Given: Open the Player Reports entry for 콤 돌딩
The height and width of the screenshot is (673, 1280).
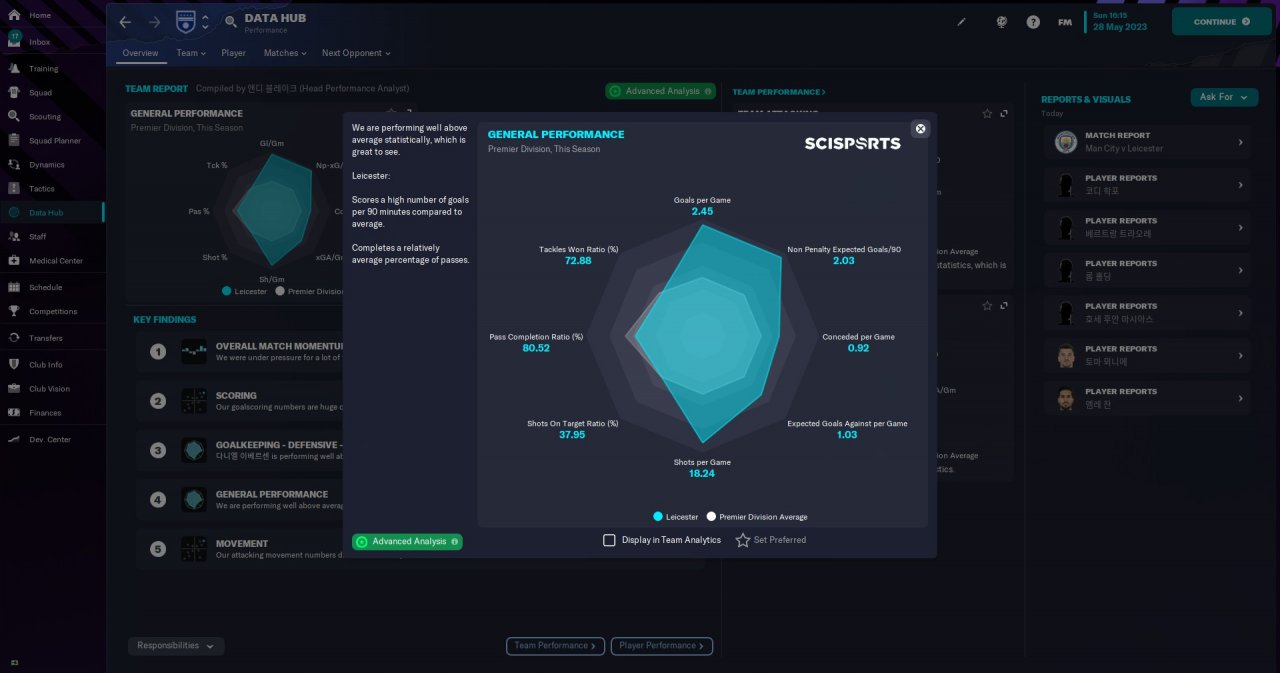Looking at the screenshot, I should coord(1146,270).
